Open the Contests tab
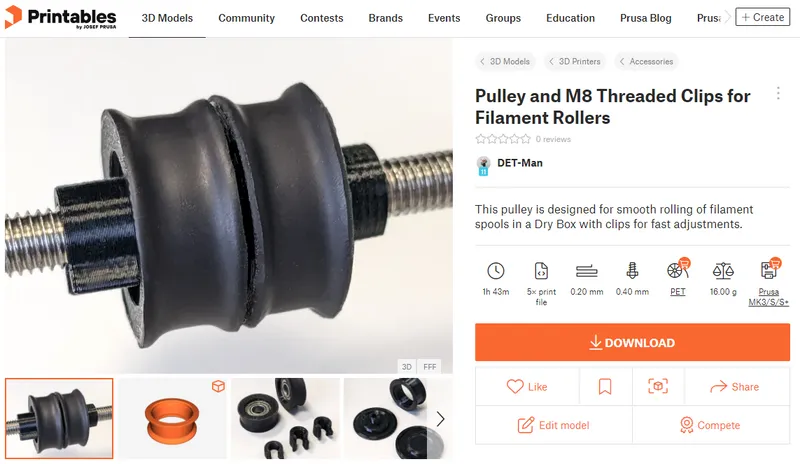The image size is (800, 464). coord(321,18)
